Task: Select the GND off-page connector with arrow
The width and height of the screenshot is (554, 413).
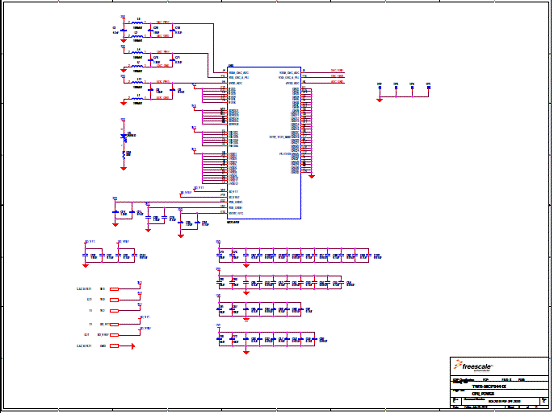Action: 122,346
